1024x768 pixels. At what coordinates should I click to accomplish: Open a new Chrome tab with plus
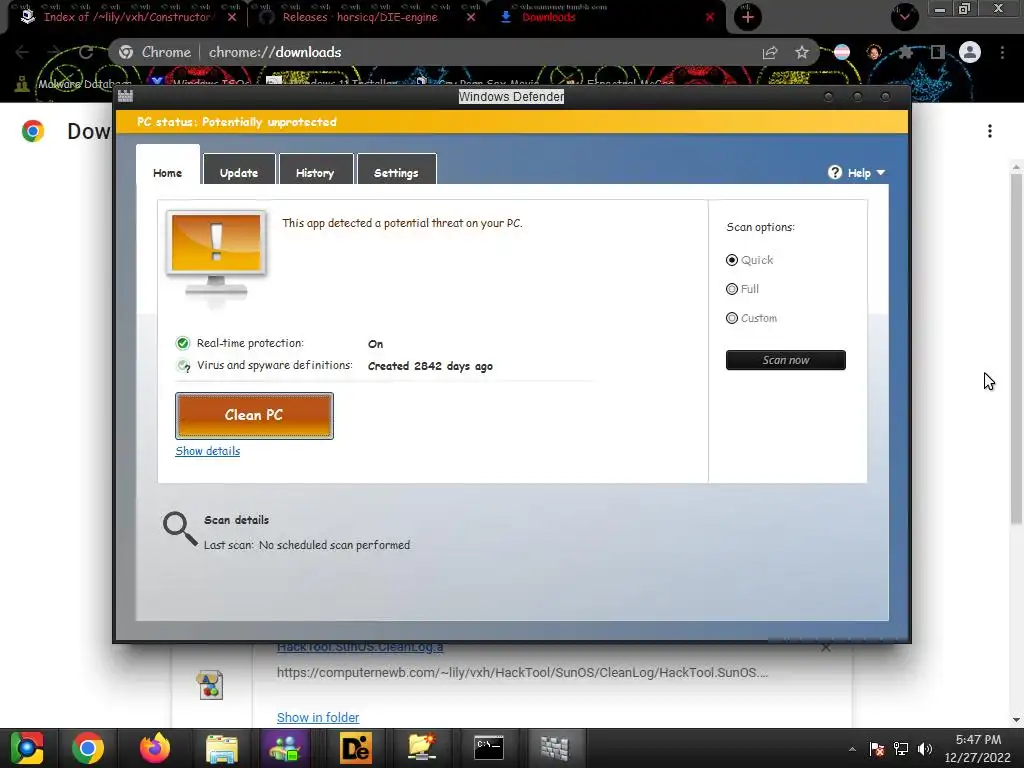pyautogui.click(x=748, y=17)
